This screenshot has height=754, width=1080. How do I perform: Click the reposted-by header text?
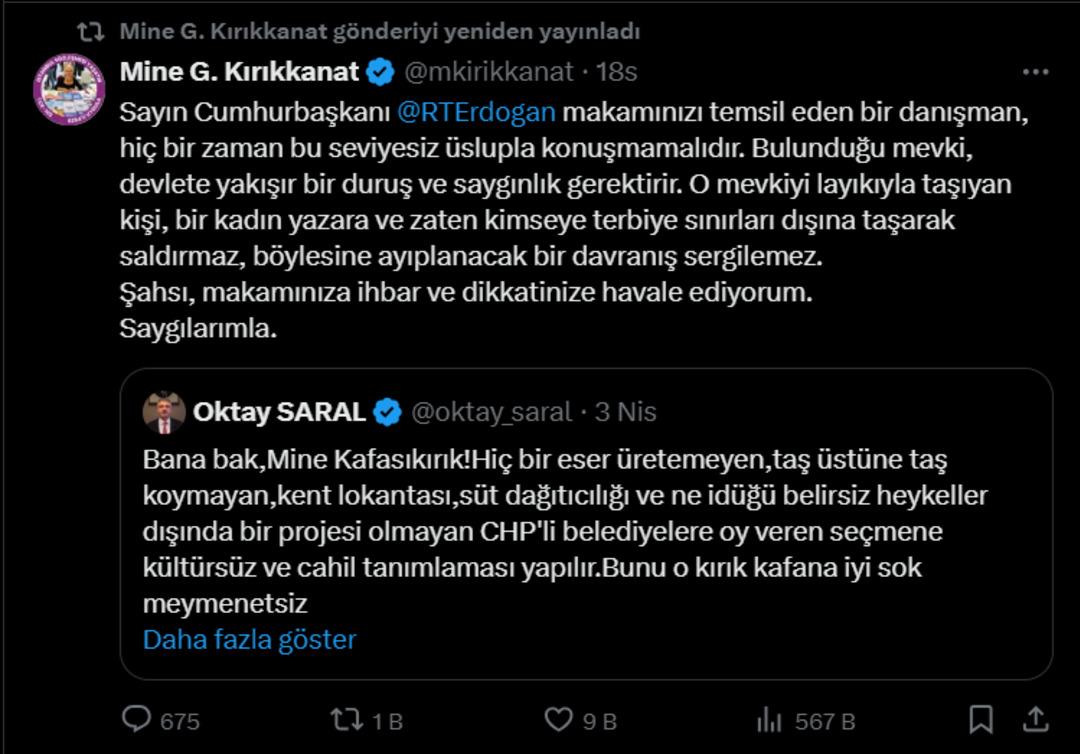pyautogui.click(x=379, y=31)
